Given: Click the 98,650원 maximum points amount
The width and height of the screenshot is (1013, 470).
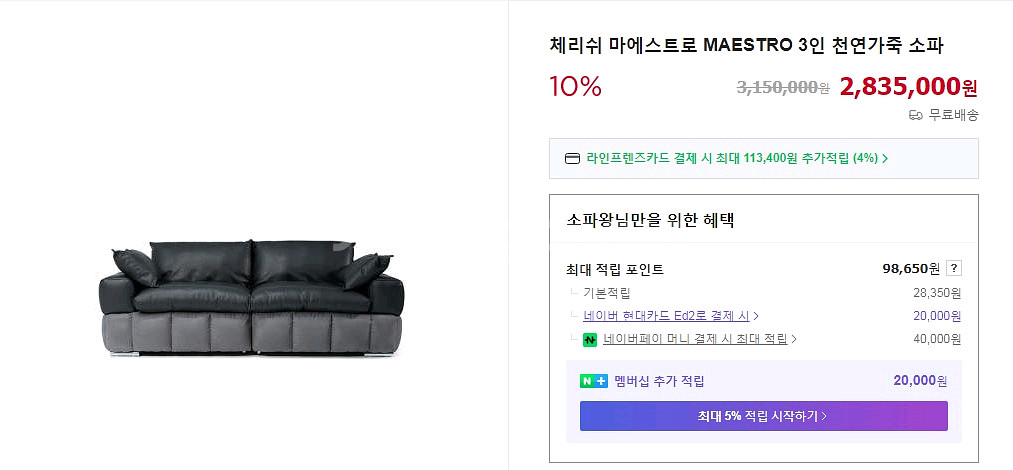Looking at the screenshot, I should pos(911,268).
